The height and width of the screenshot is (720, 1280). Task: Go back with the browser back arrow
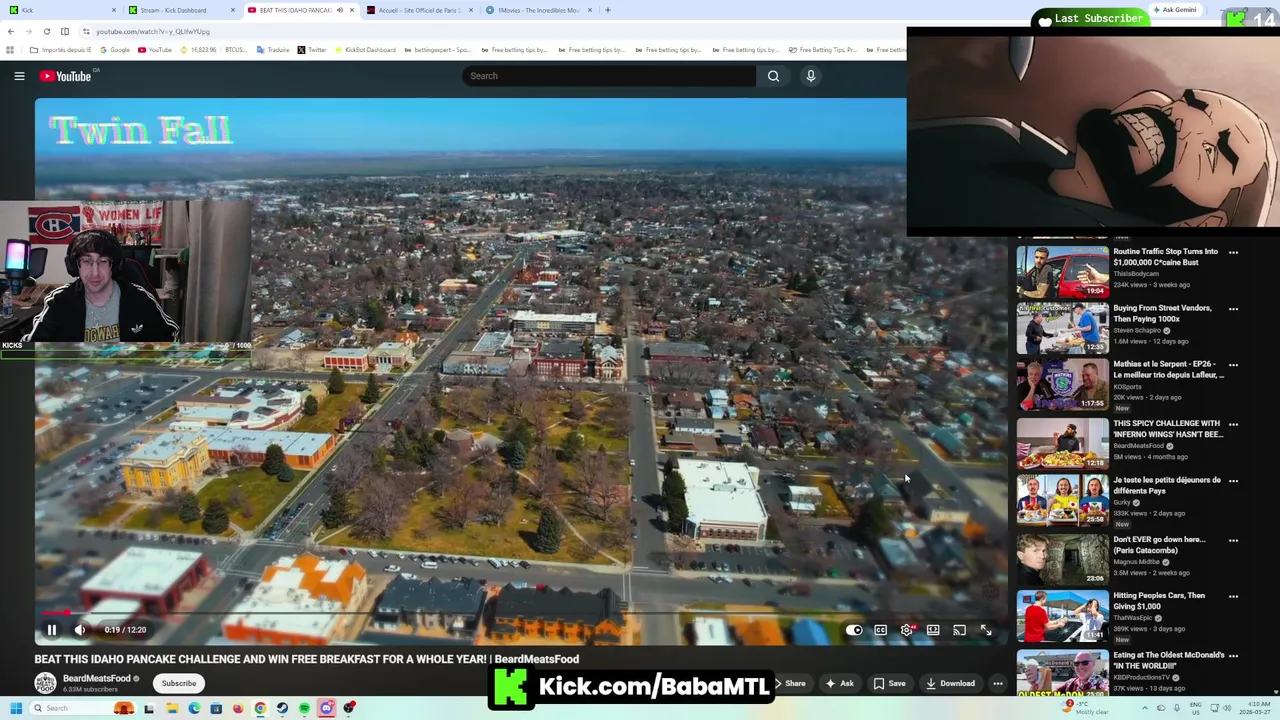coord(11,31)
